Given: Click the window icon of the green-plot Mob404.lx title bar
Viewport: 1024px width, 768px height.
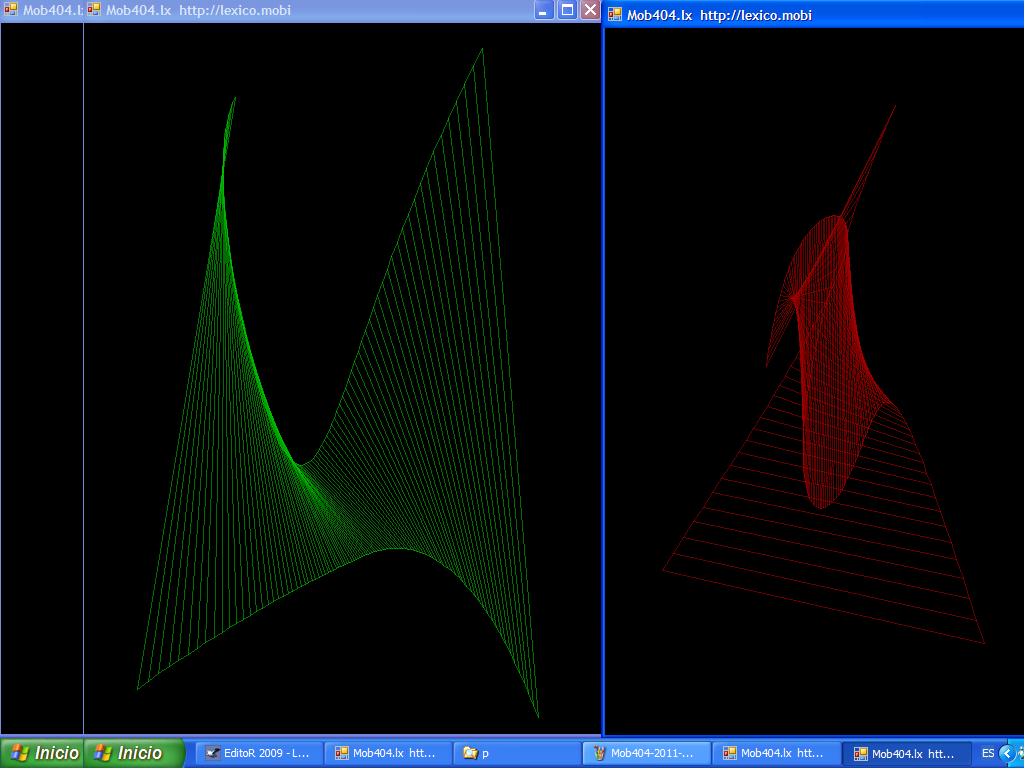Looking at the screenshot, I should [x=94, y=10].
